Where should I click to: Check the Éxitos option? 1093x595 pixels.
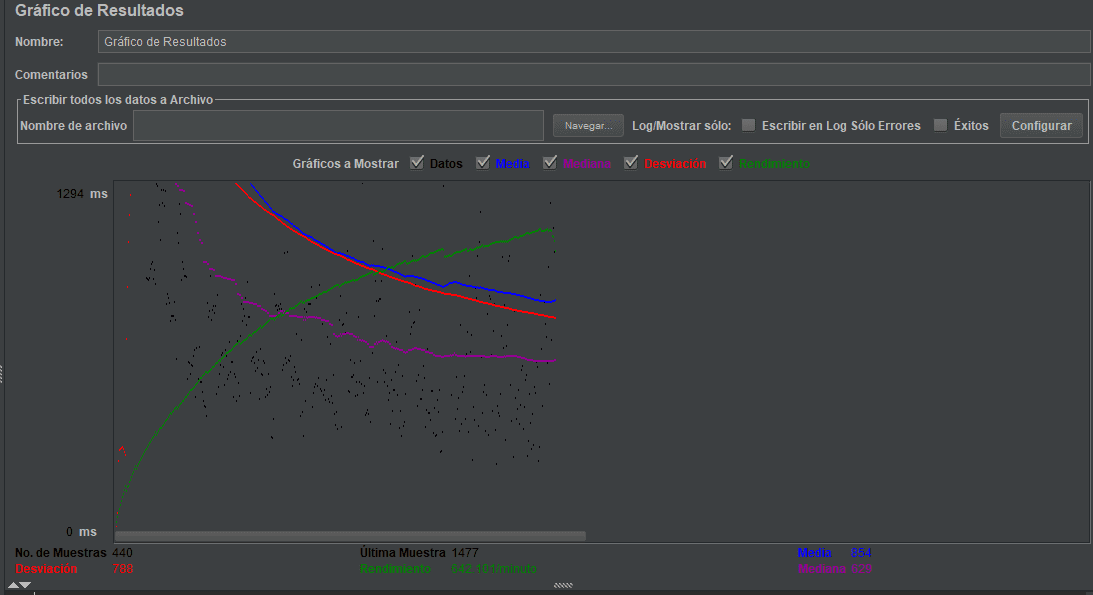pos(938,125)
